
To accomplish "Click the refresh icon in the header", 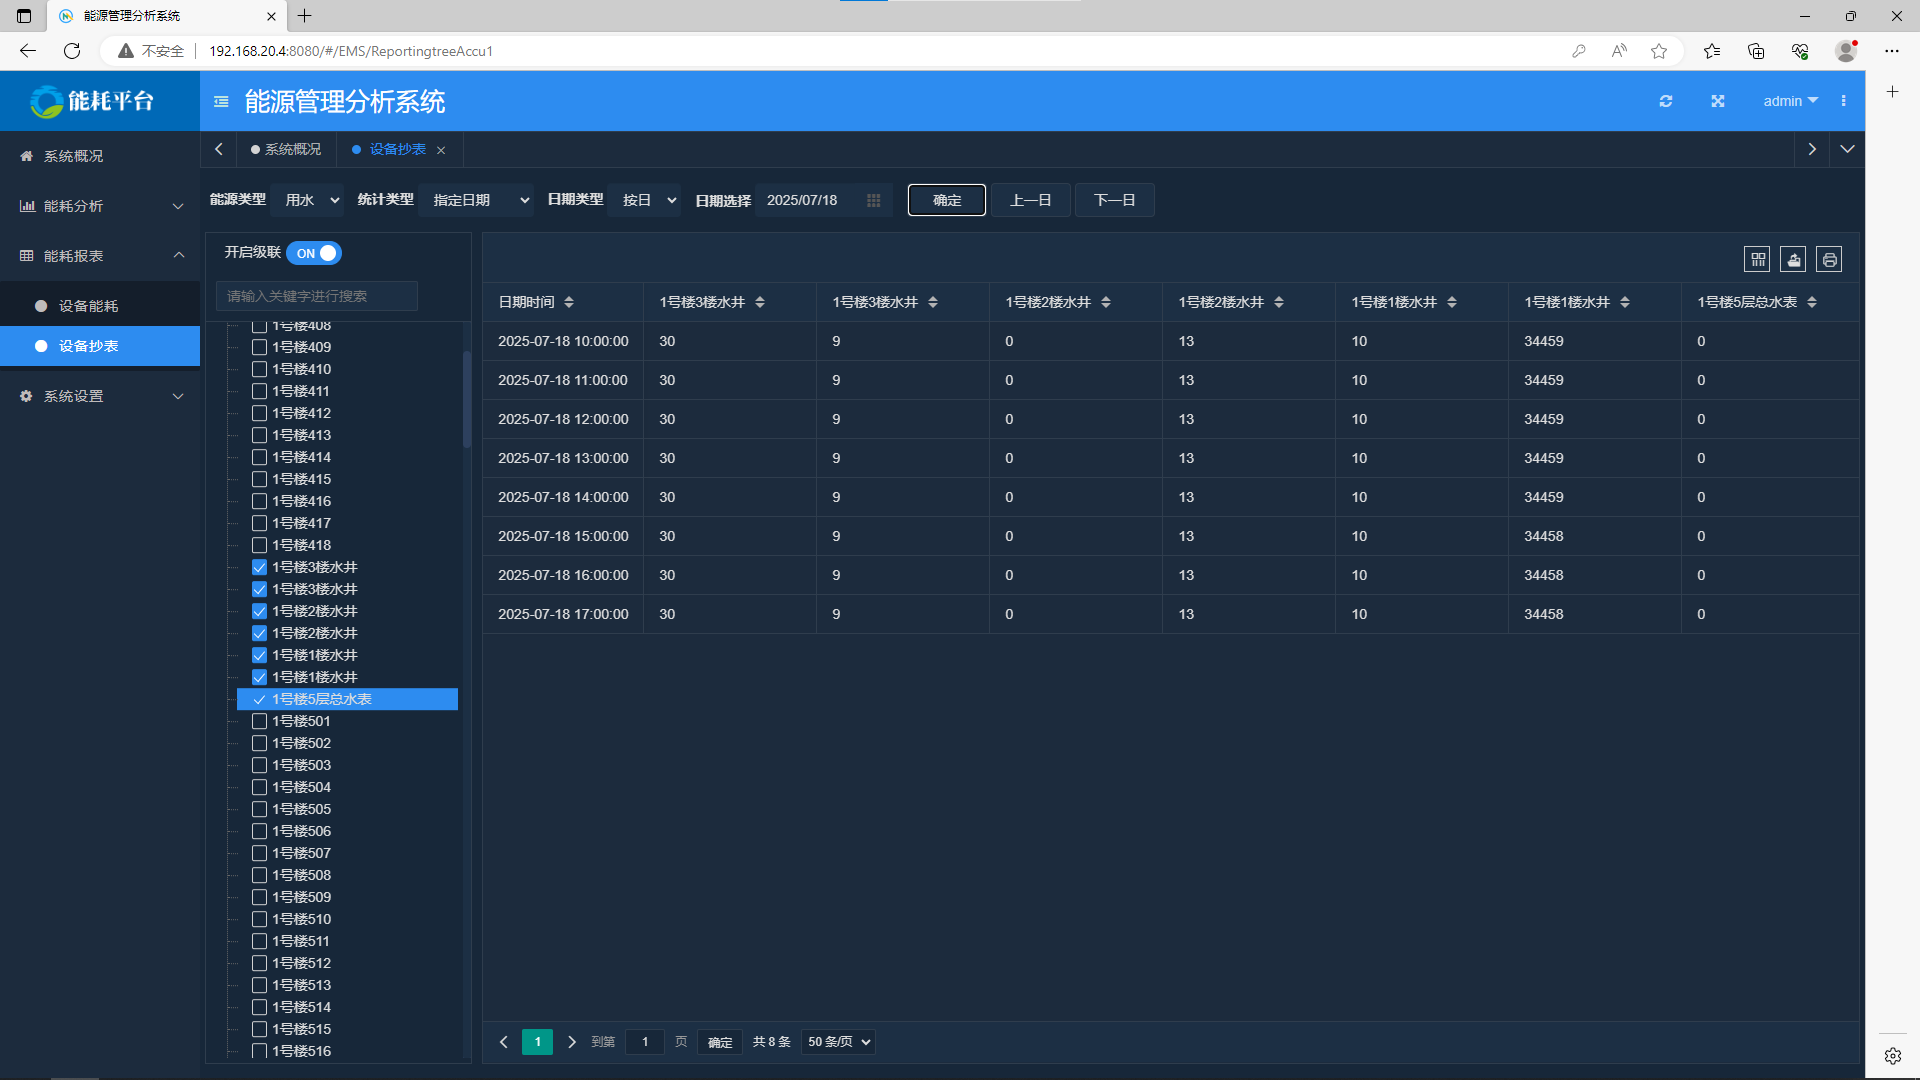I will tap(1665, 101).
